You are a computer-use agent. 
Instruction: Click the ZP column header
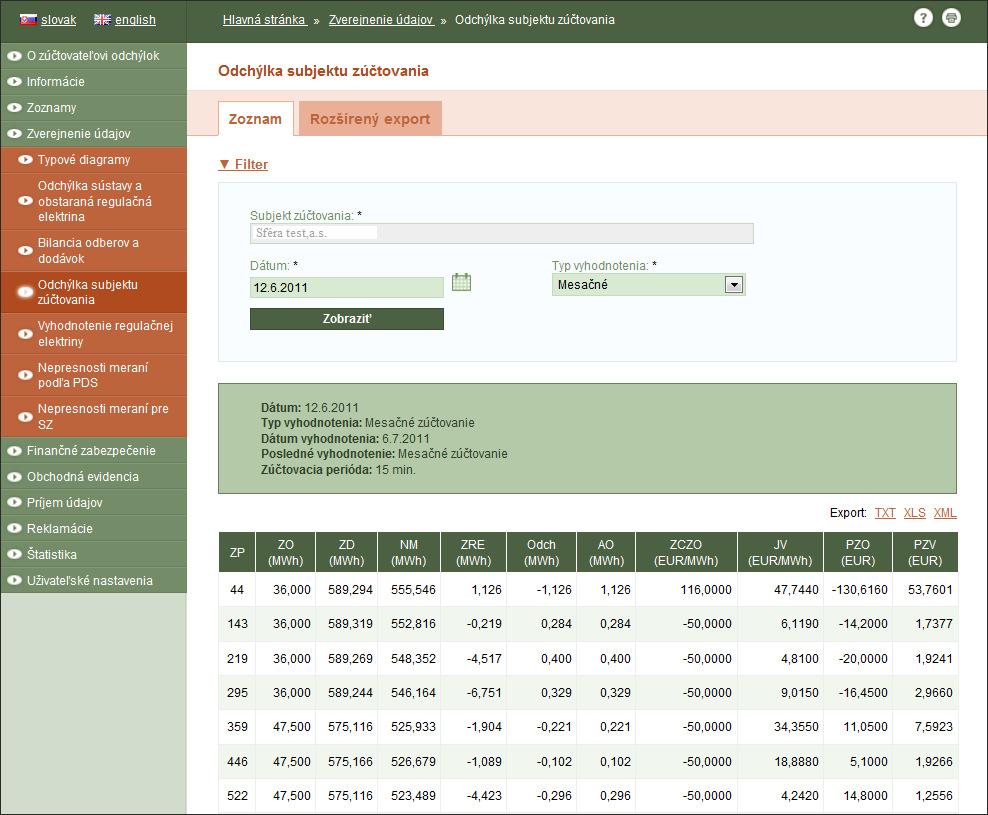coord(237,552)
